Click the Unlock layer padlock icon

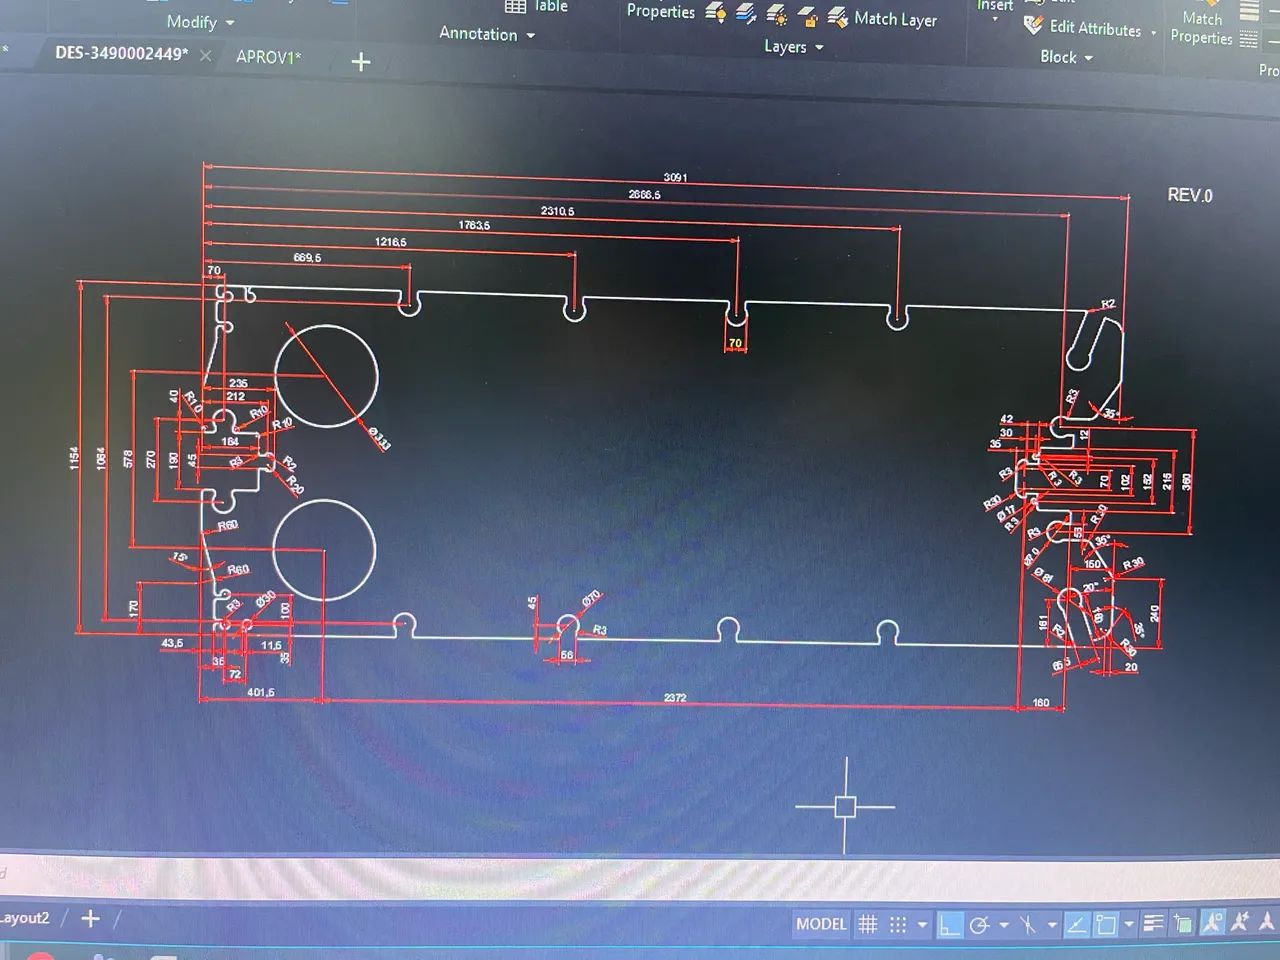808,16
